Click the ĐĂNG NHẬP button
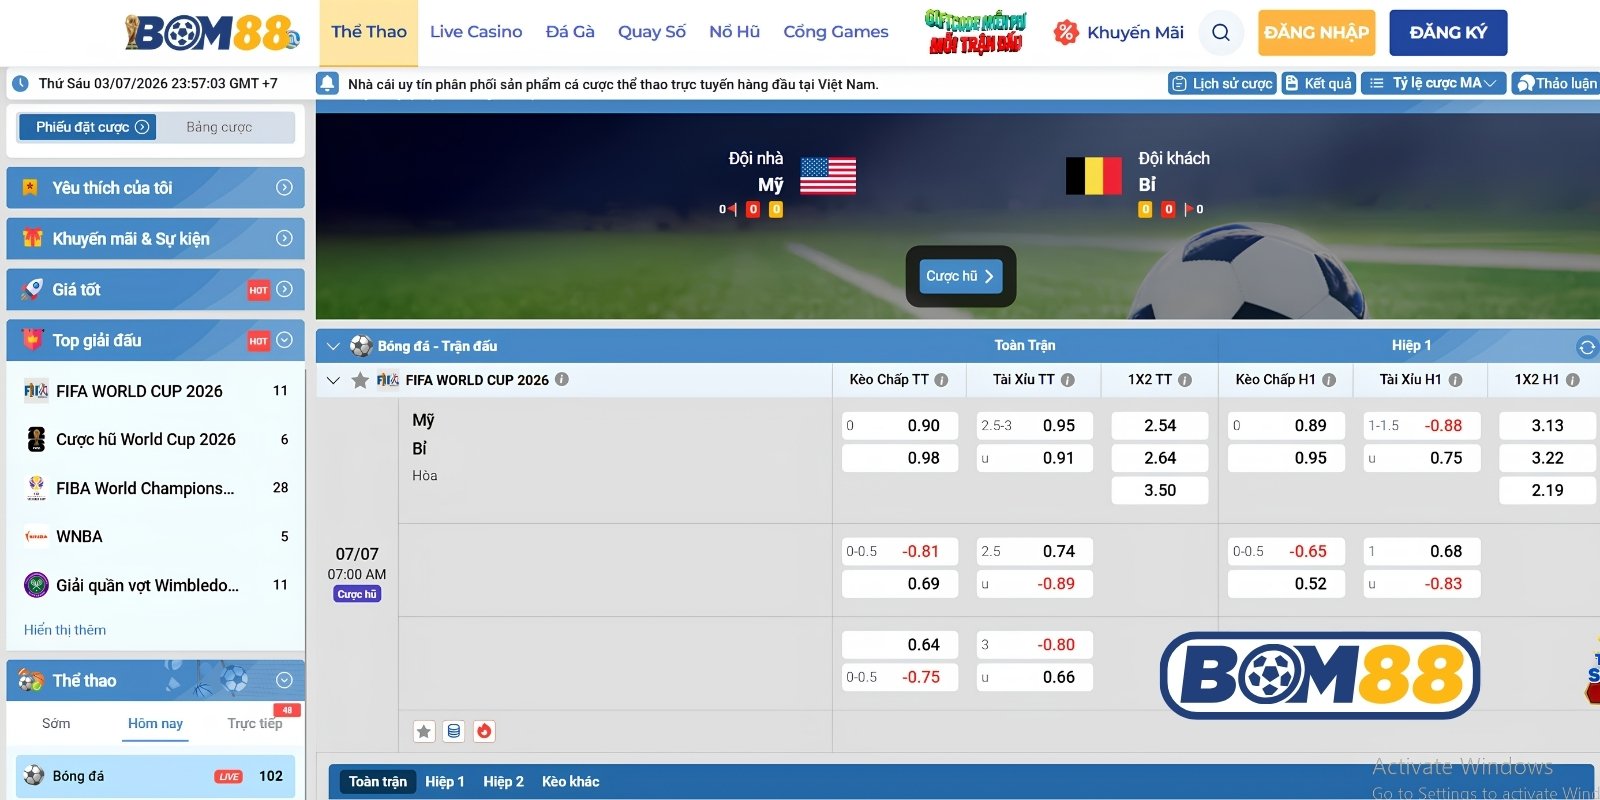The height and width of the screenshot is (800, 1600). coord(1316,33)
